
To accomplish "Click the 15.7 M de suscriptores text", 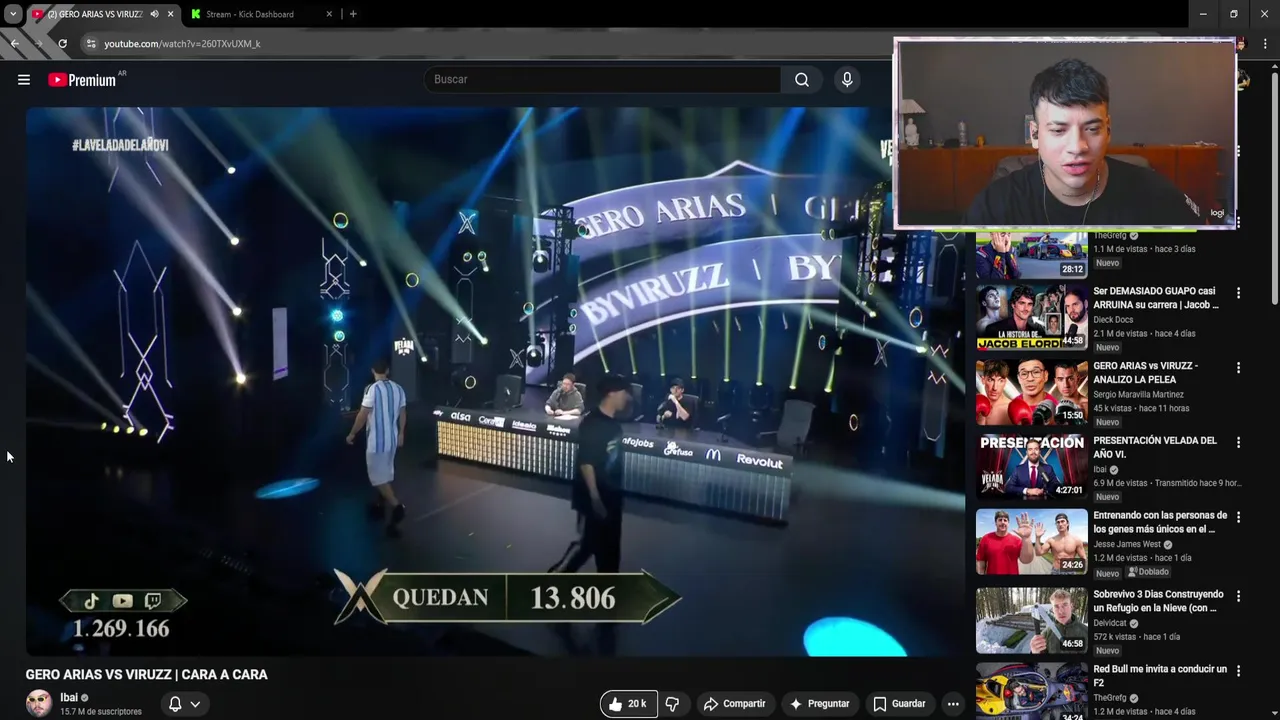I will (x=101, y=712).
